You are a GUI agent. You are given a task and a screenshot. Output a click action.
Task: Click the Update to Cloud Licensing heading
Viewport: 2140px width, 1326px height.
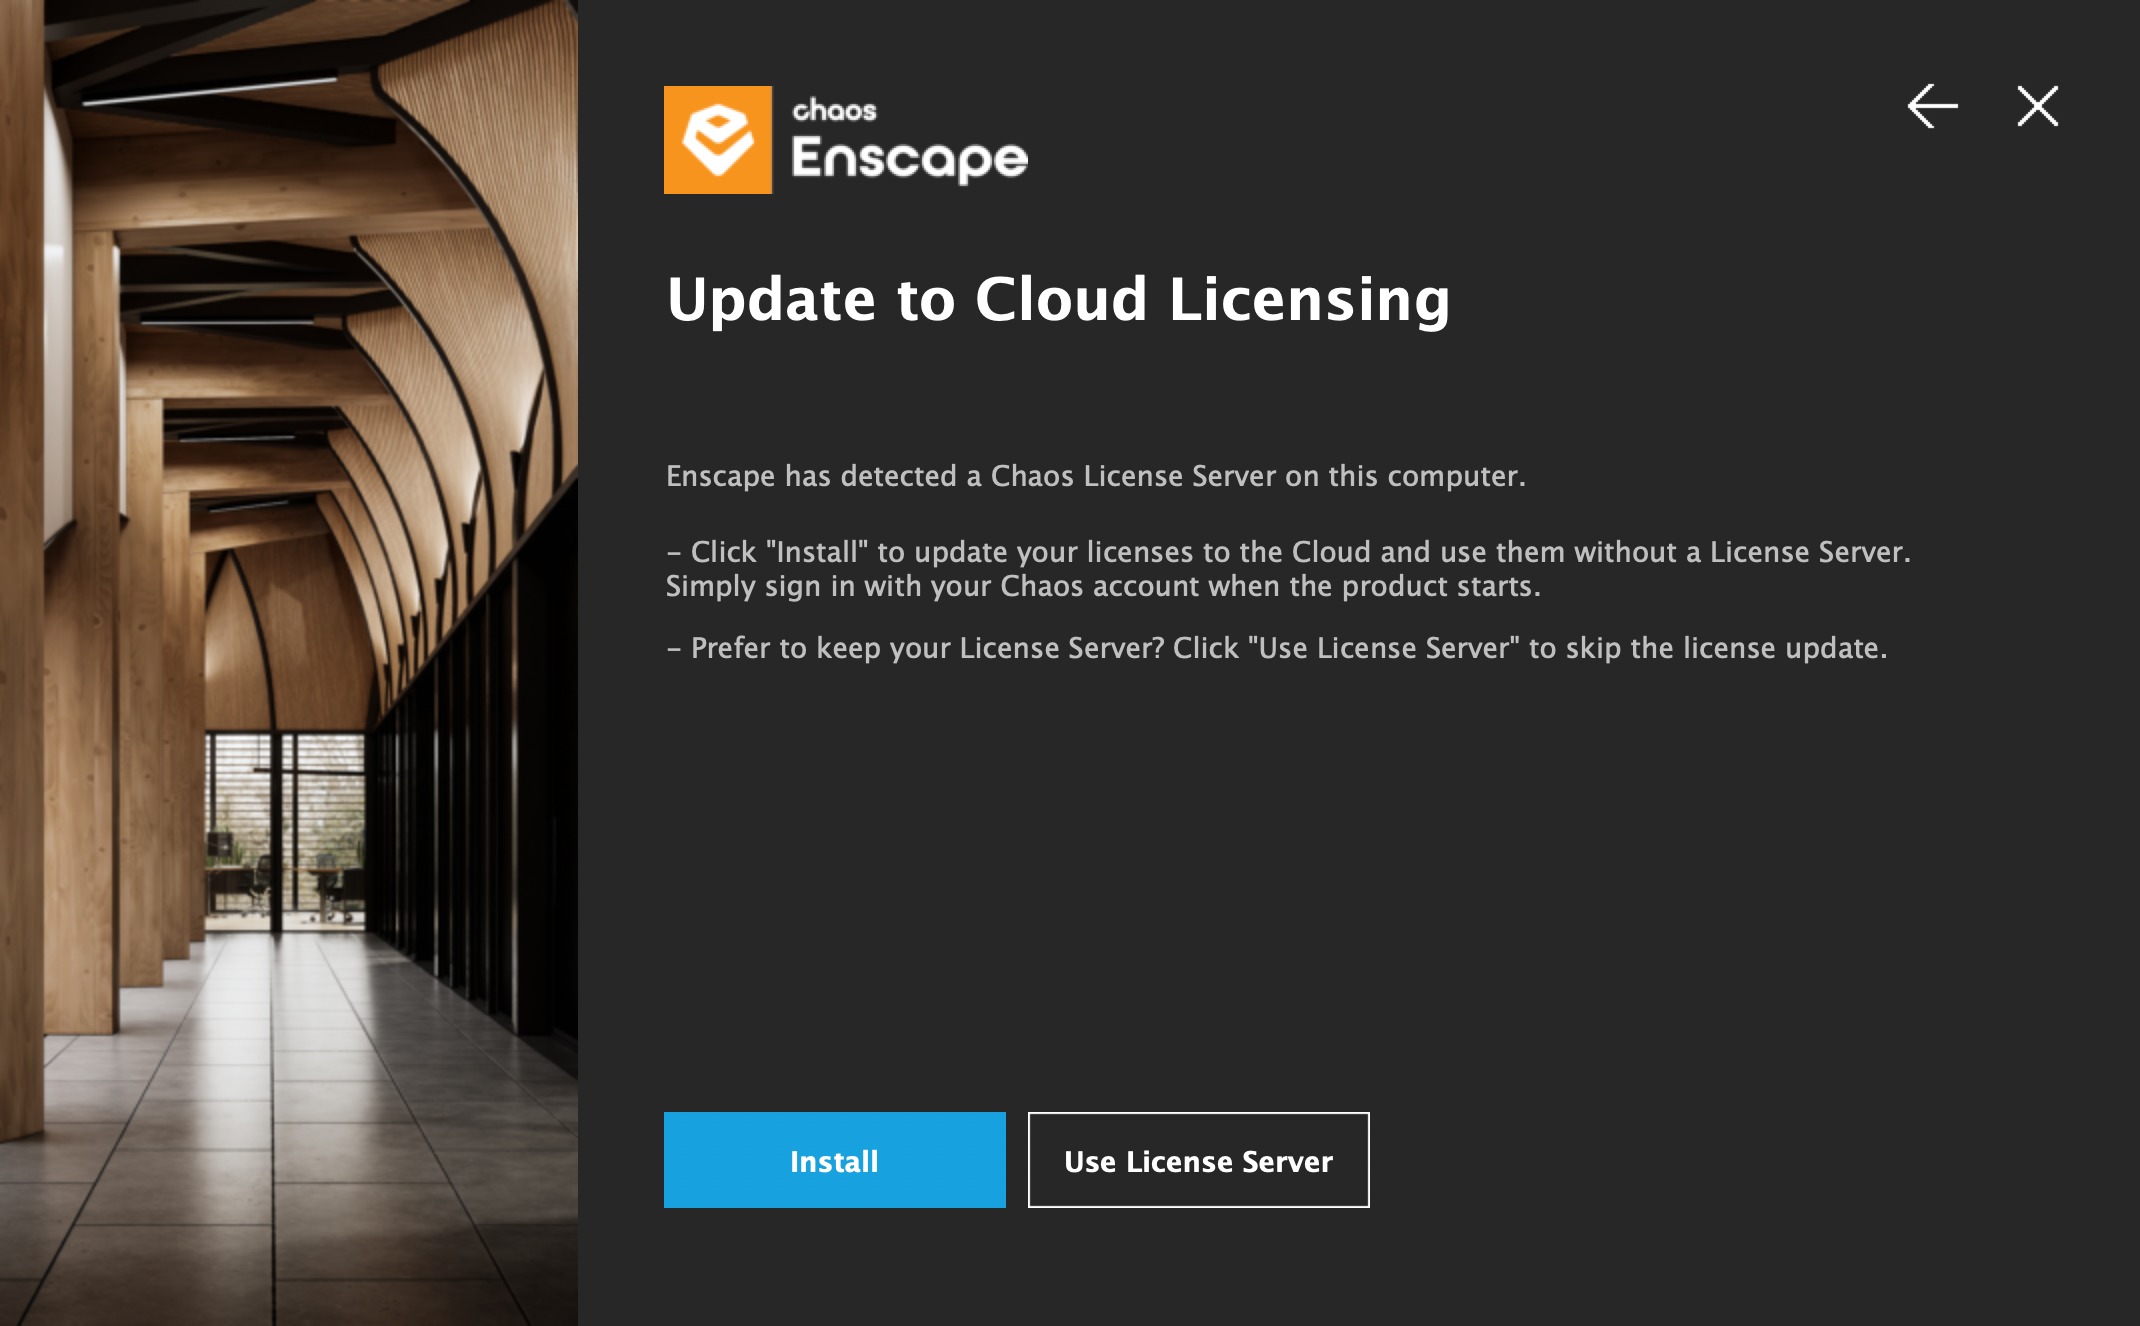pos(1058,299)
